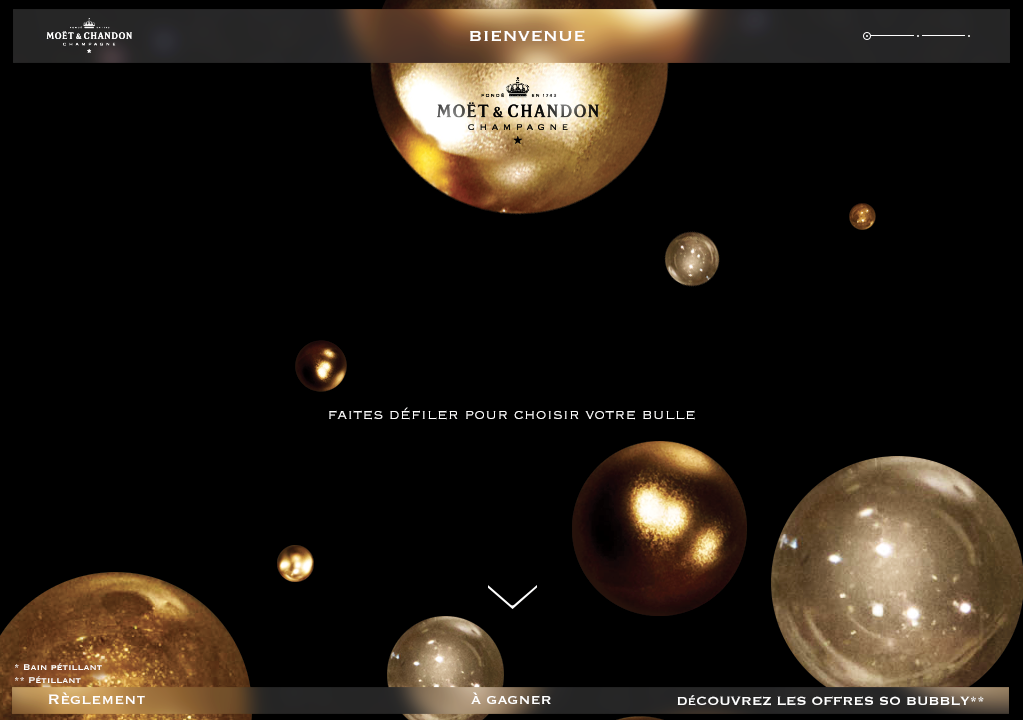Screen dimensions: 1023x720
Task: Select the first circled step in progress indicator
Action: tap(866, 36)
